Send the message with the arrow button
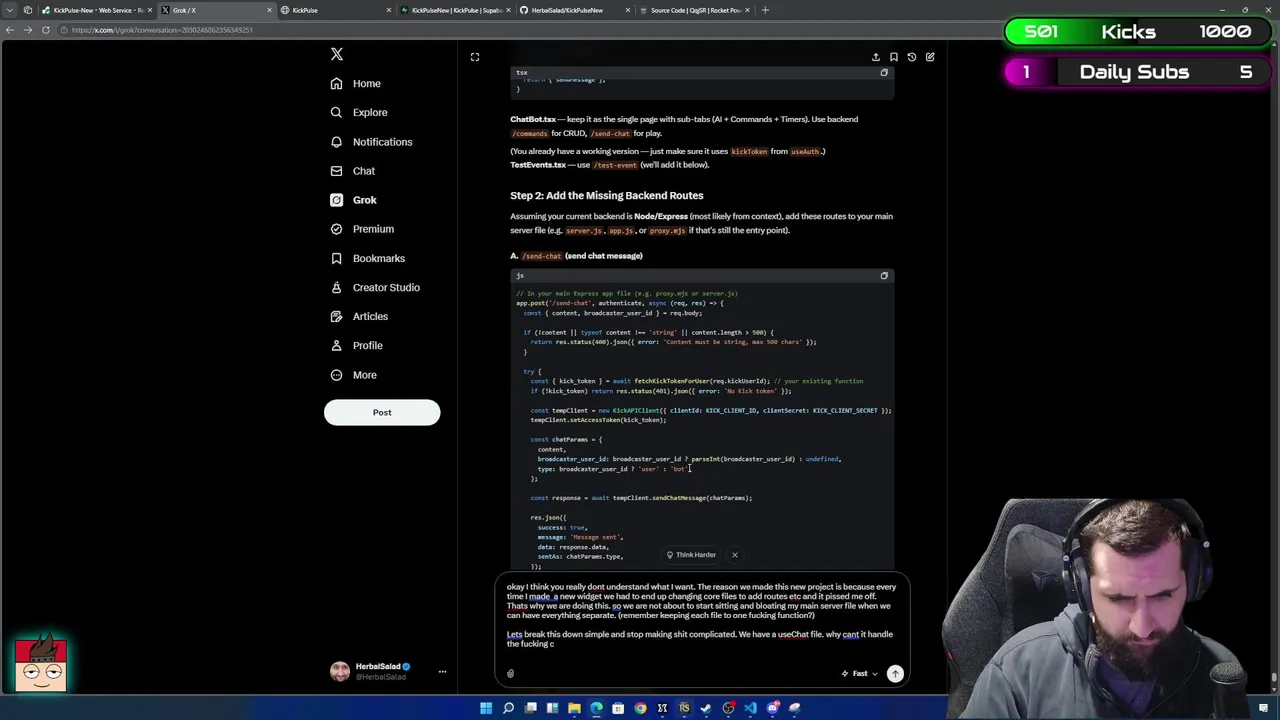Viewport: 1280px width, 720px height. coord(895,673)
